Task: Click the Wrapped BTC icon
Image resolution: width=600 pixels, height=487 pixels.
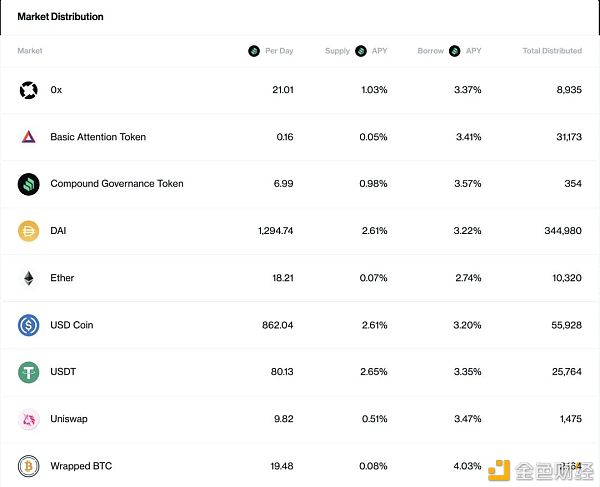Action: pyautogui.click(x=29, y=466)
